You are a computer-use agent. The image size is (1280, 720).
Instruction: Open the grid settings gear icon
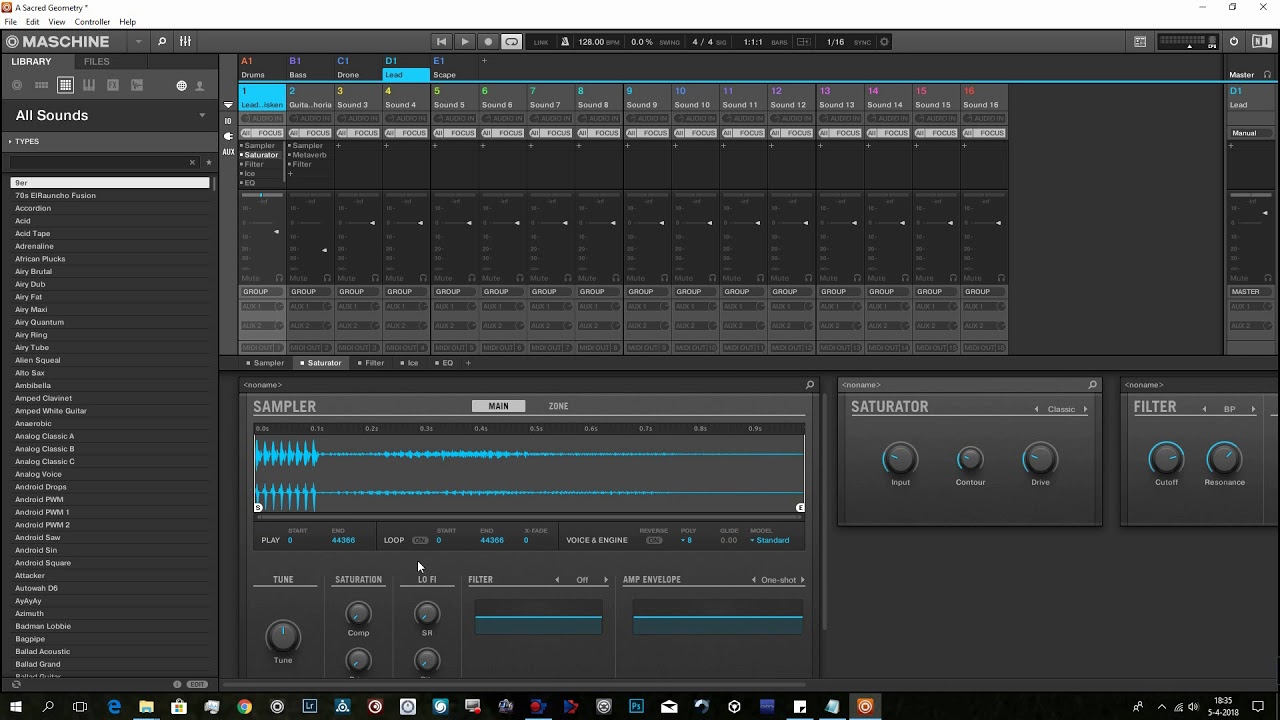884,42
